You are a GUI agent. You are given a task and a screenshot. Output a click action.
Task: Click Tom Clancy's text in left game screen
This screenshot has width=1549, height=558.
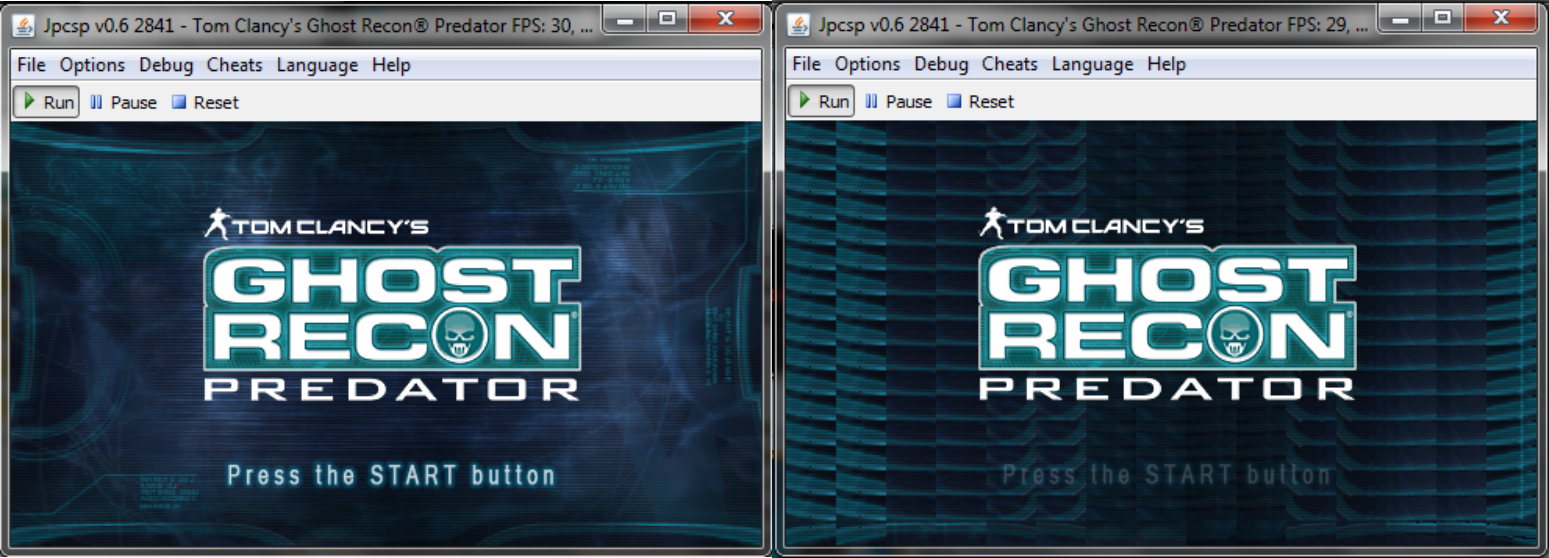(331, 227)
